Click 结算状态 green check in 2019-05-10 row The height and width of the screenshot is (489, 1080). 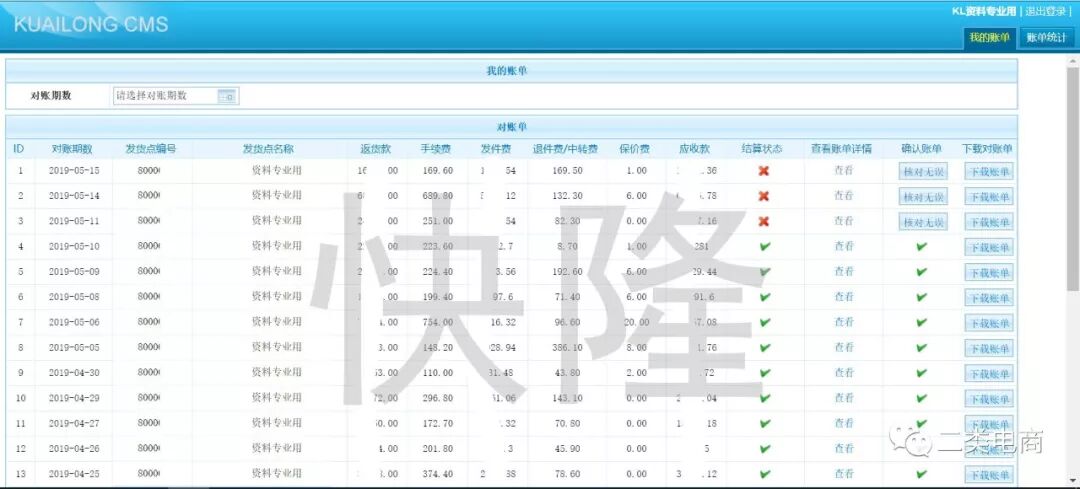(x=765, y=247)
